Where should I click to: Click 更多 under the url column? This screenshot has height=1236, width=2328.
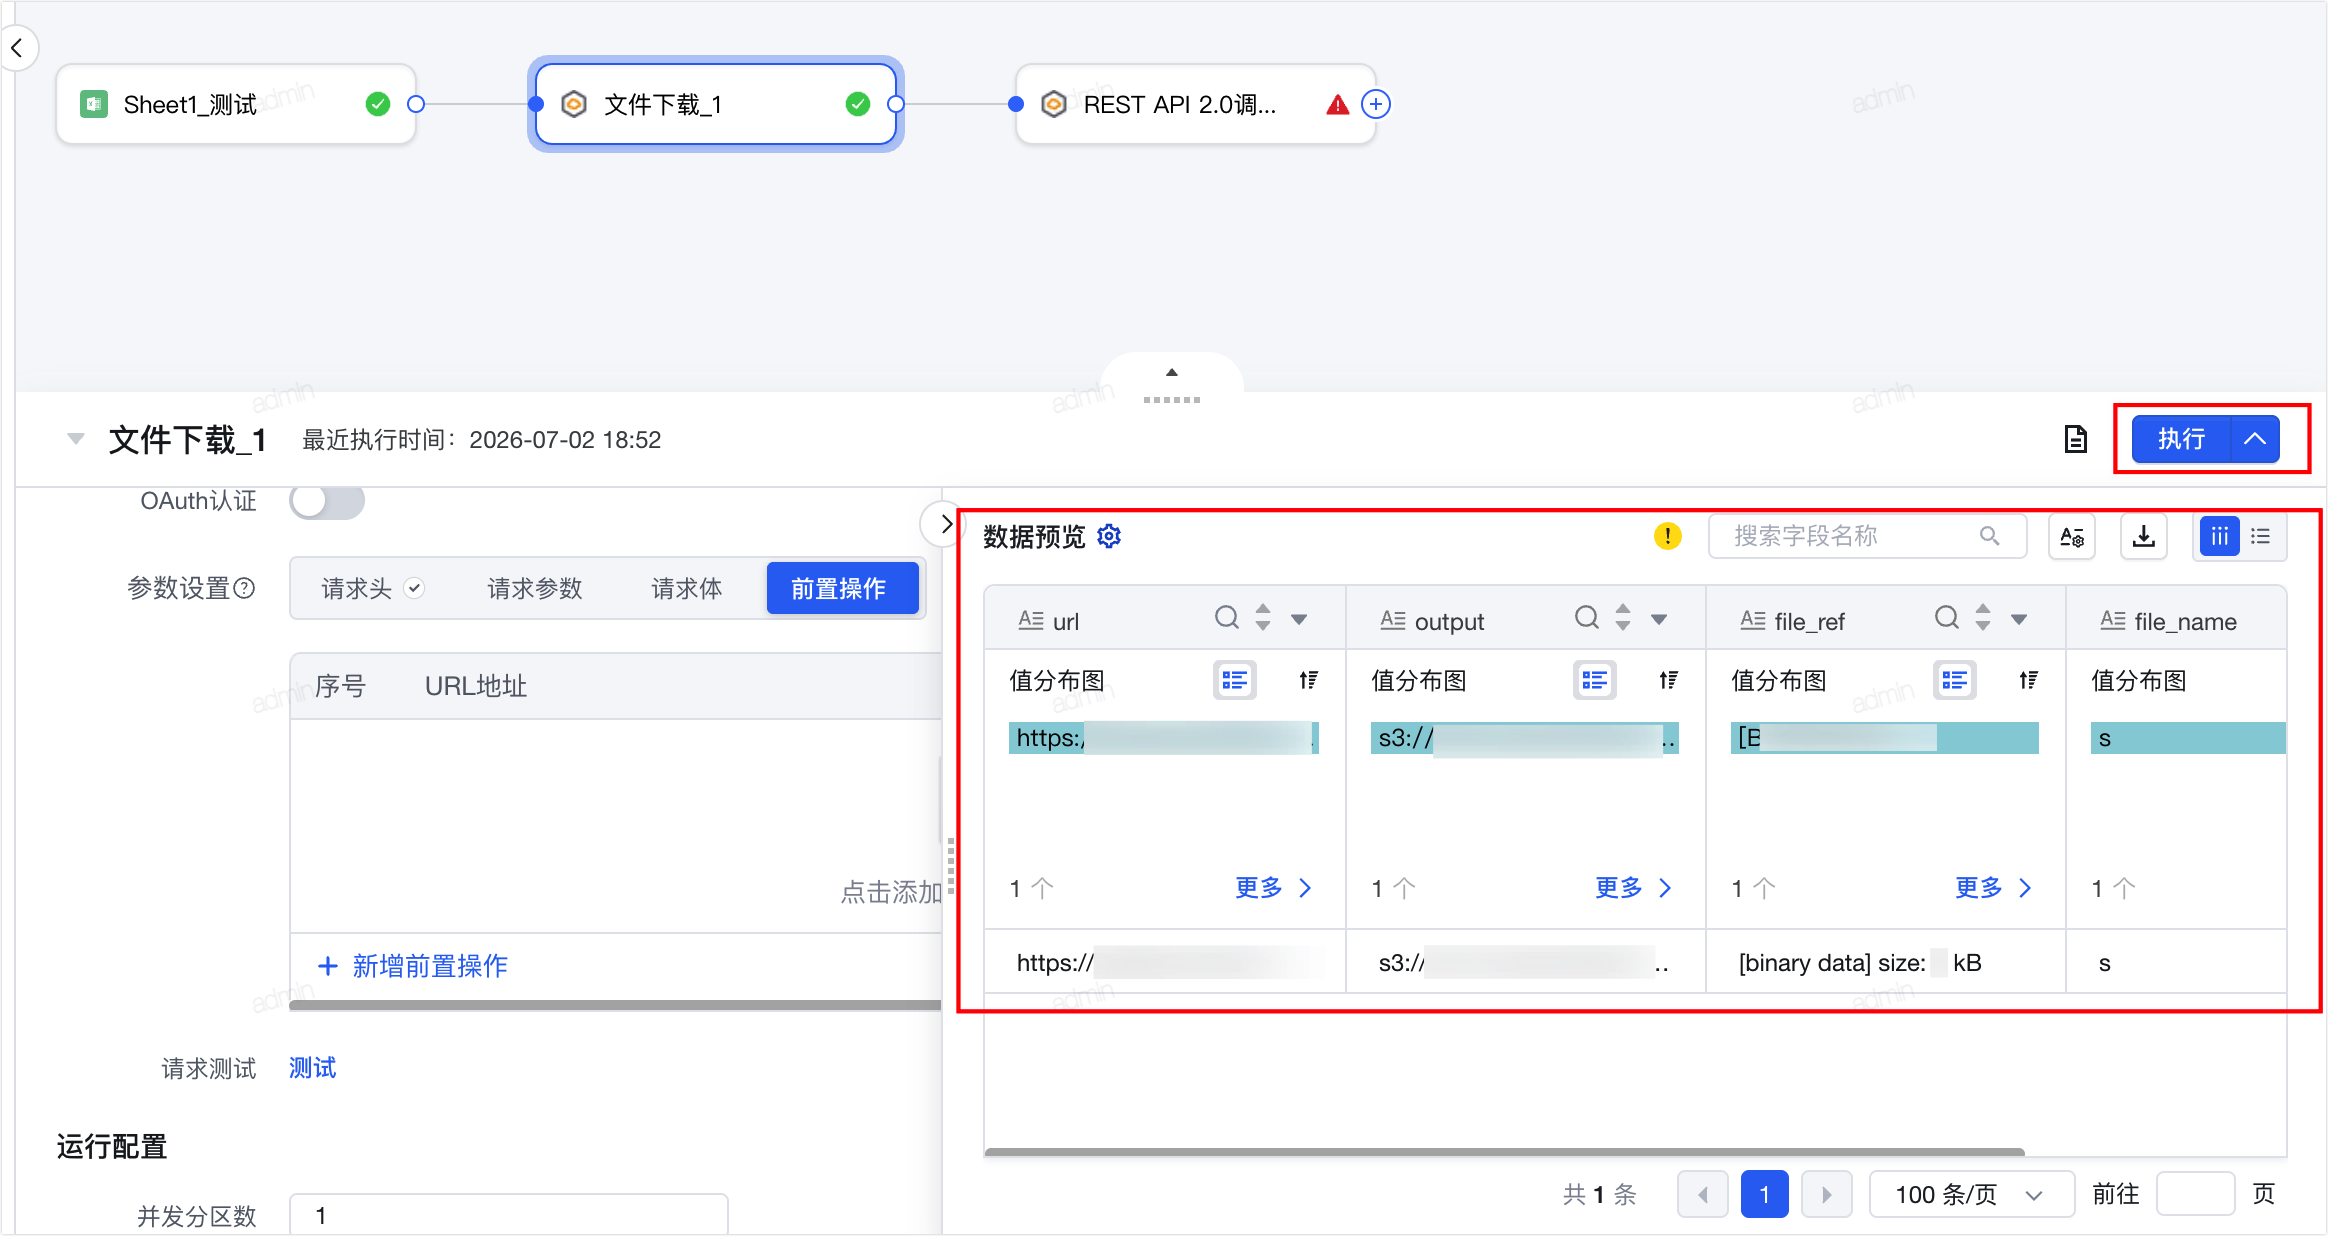(x=1272, y=888)
